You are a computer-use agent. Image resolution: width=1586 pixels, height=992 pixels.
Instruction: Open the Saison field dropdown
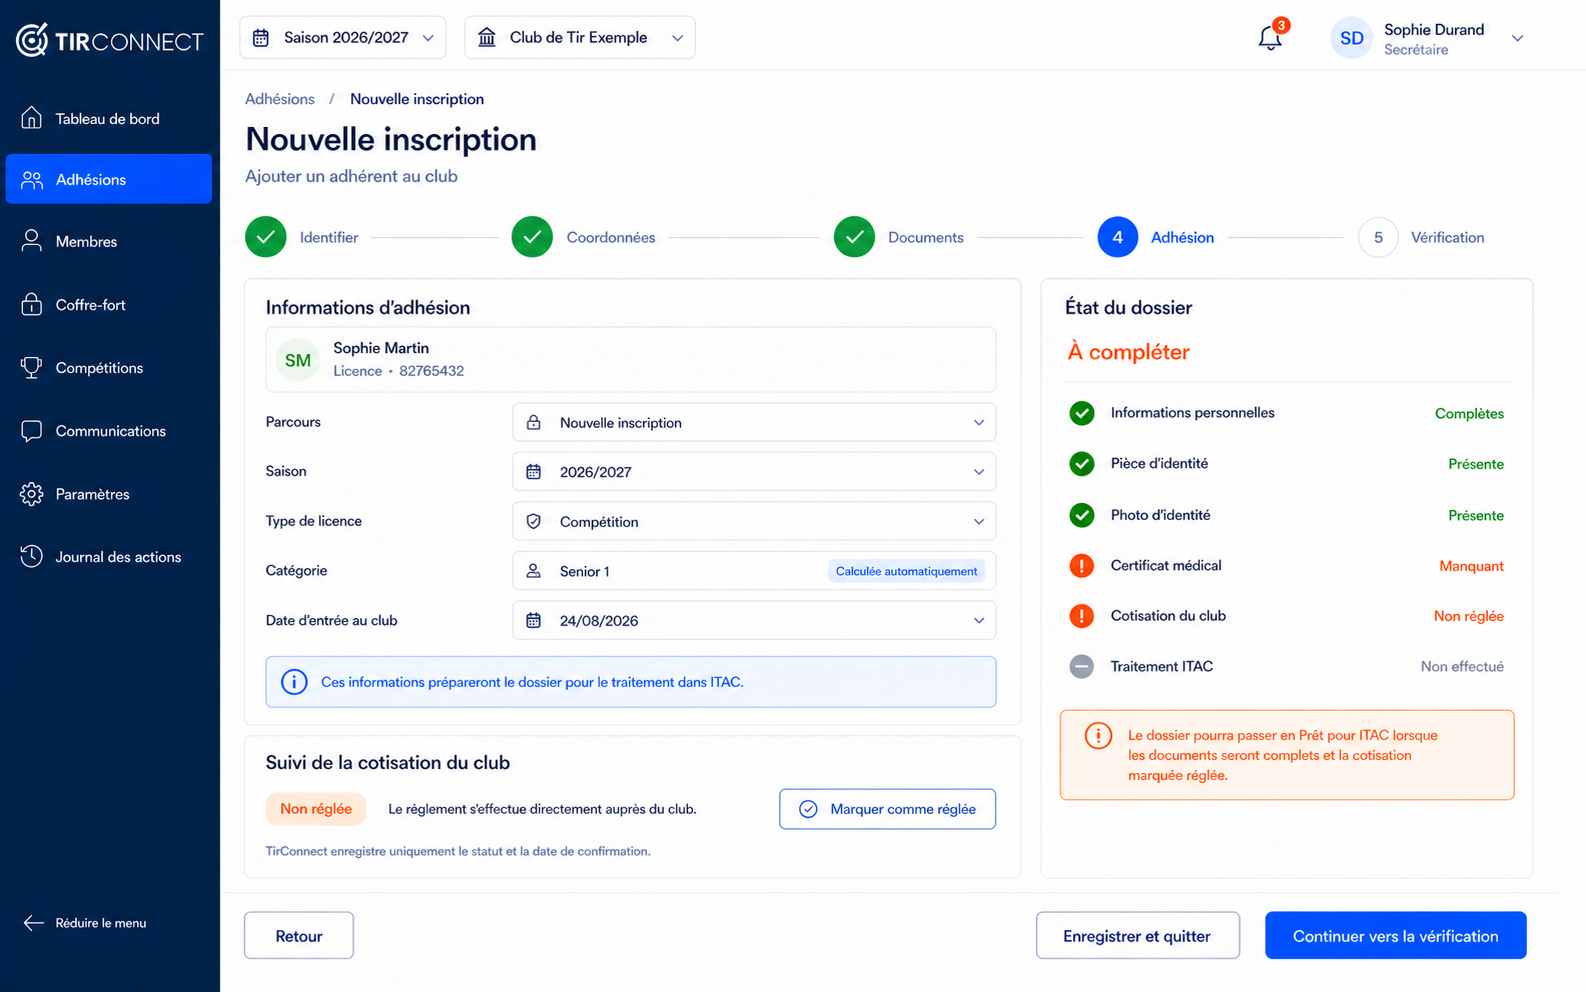pos(754,472)
